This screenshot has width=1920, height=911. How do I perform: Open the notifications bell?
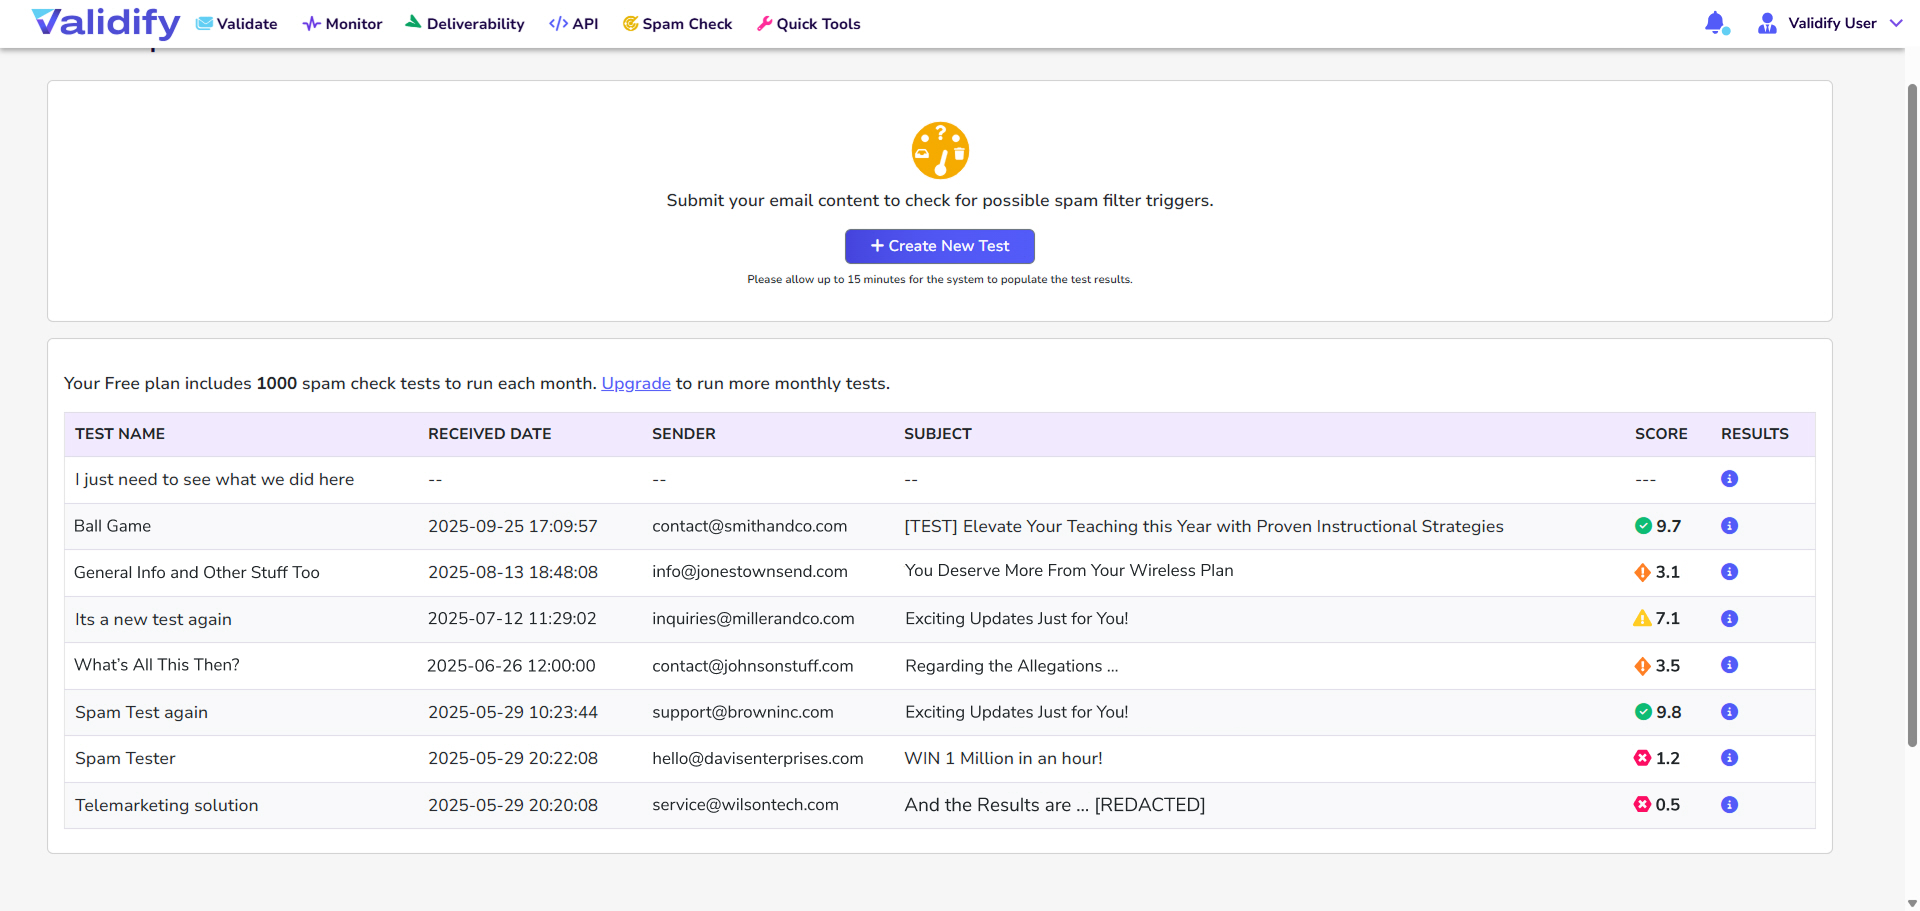[1715, 23]
